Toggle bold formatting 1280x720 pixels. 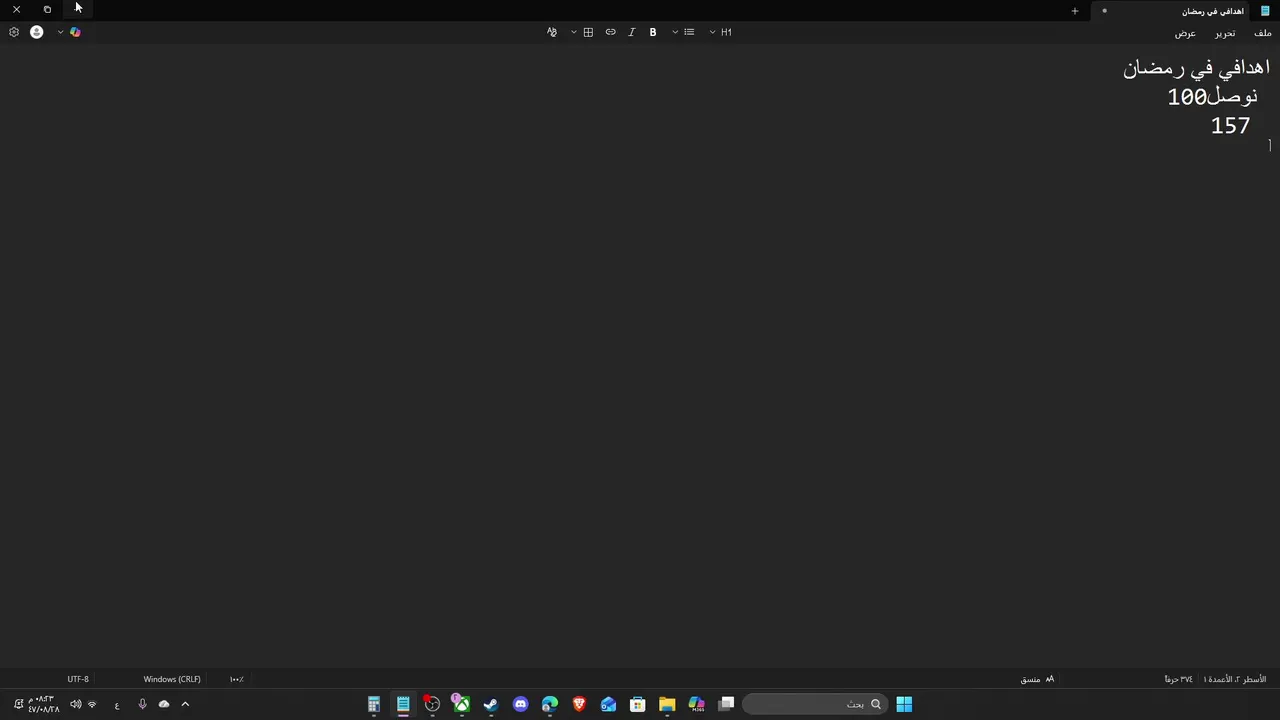(653, 32)
